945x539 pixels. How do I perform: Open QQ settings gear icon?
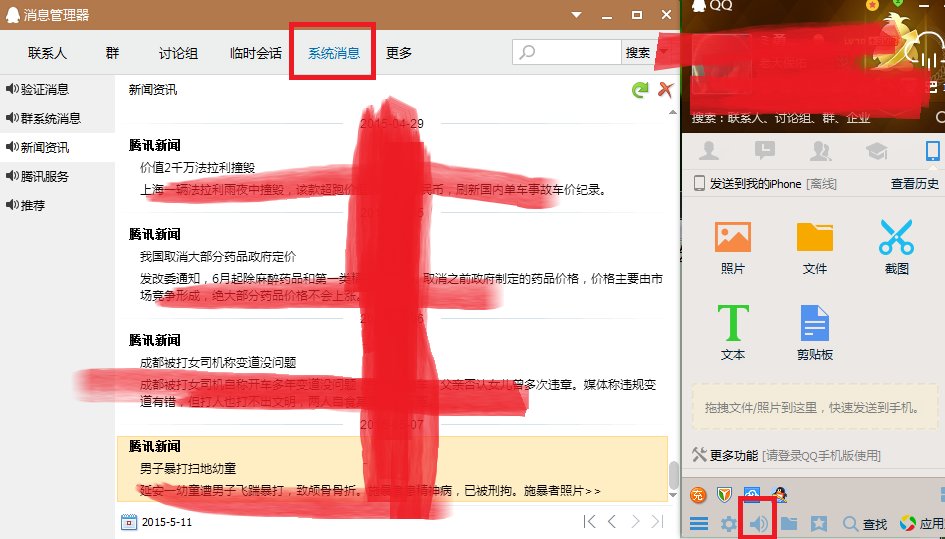[x=729, y=523]
